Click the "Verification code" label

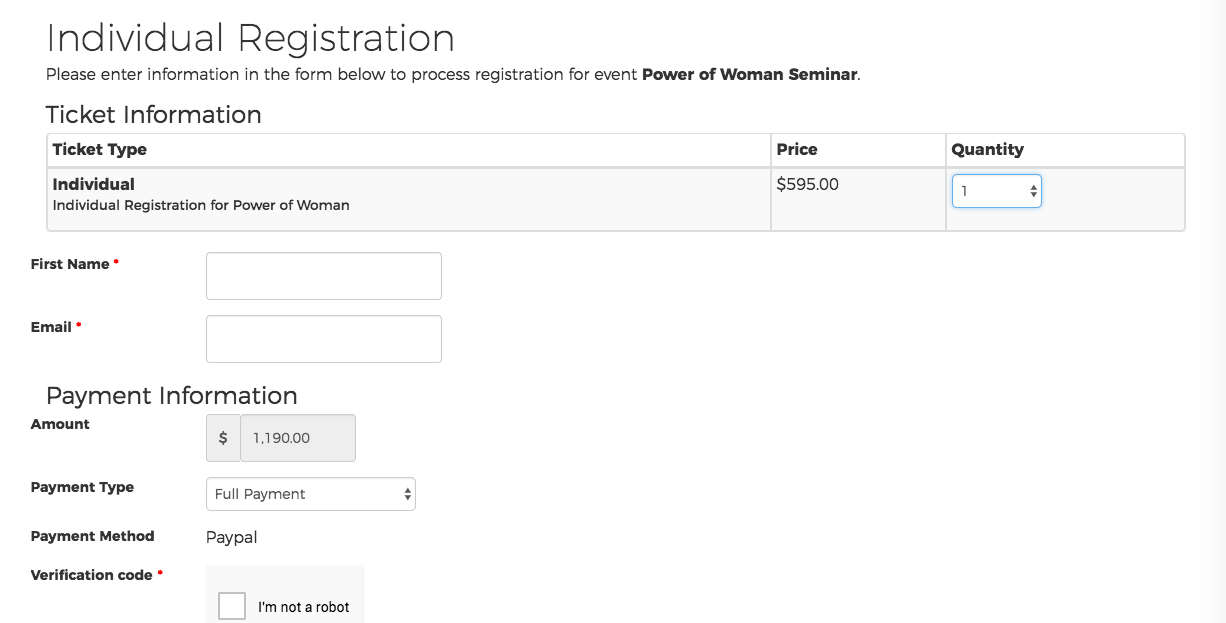pos(91,575)
